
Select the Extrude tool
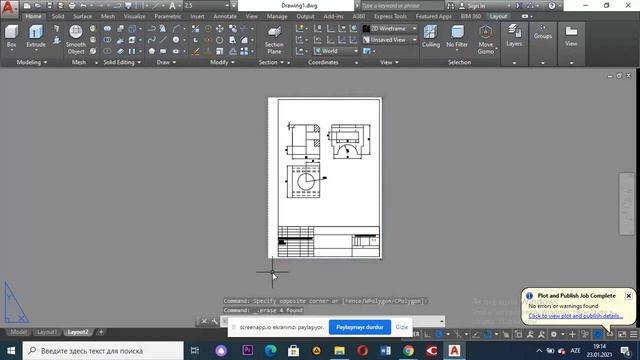coord(36,37)
